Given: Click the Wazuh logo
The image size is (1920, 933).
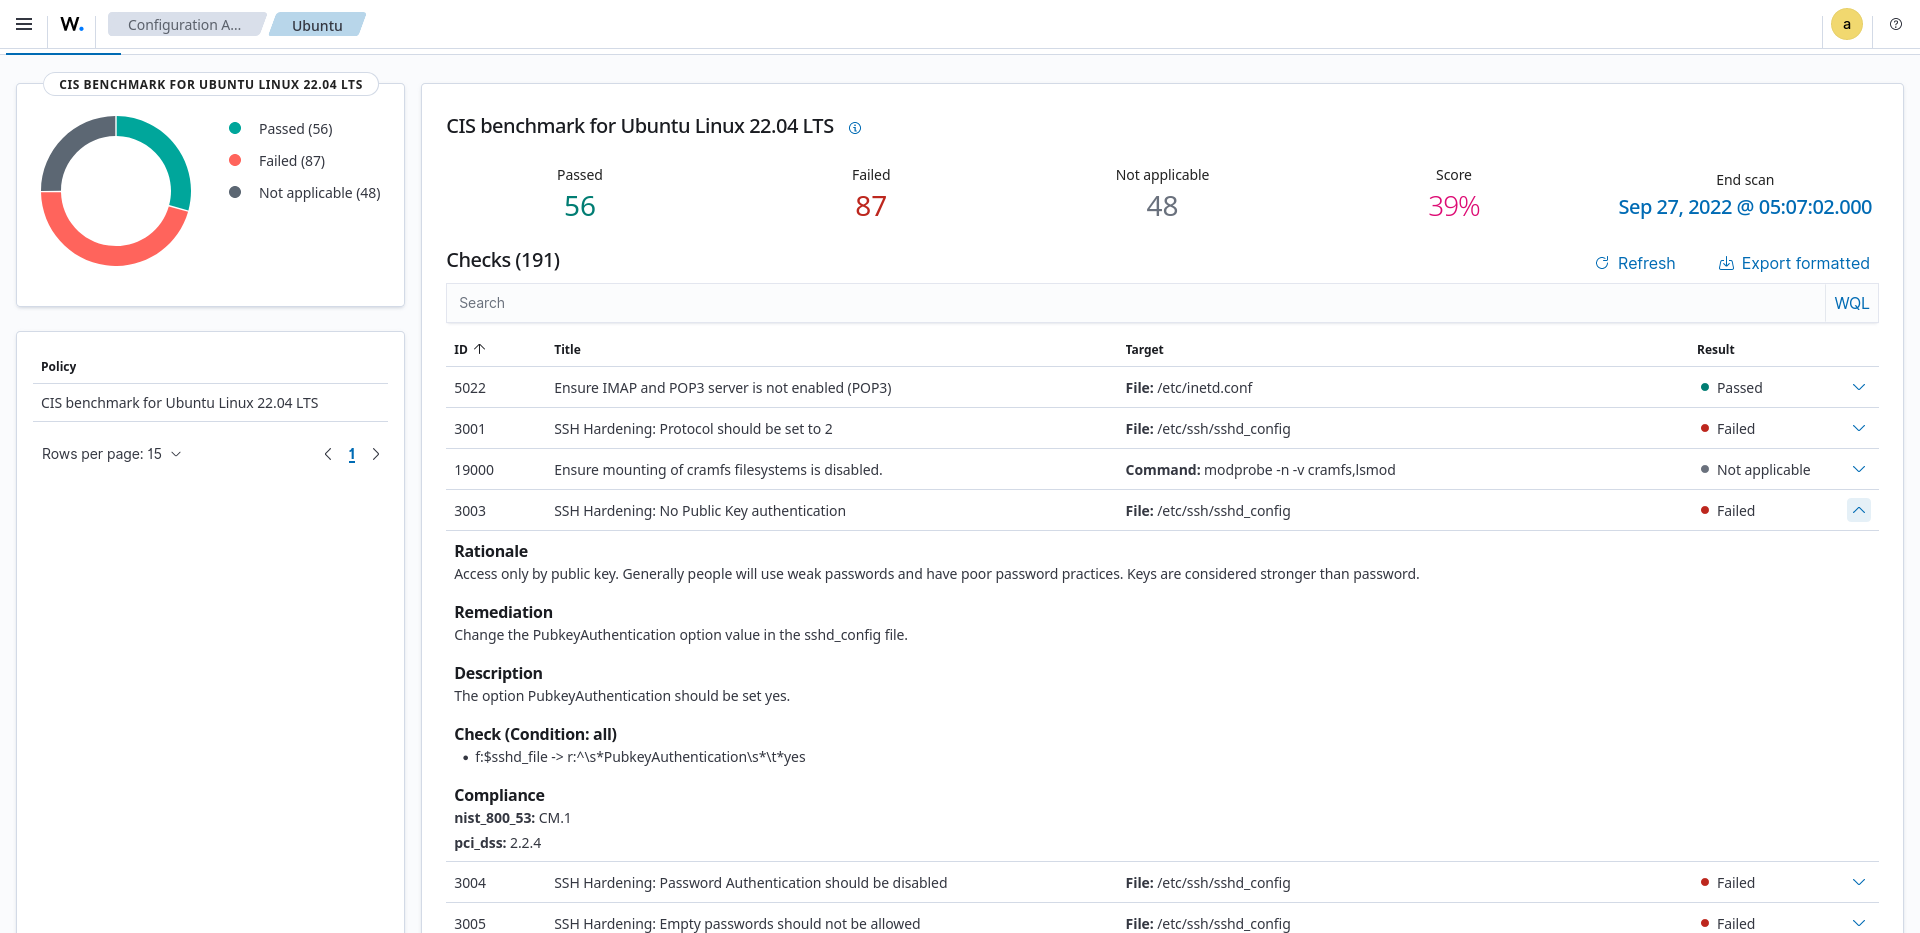Looking at the screenshot, I should pyautogui.click(x=70, y=25).
